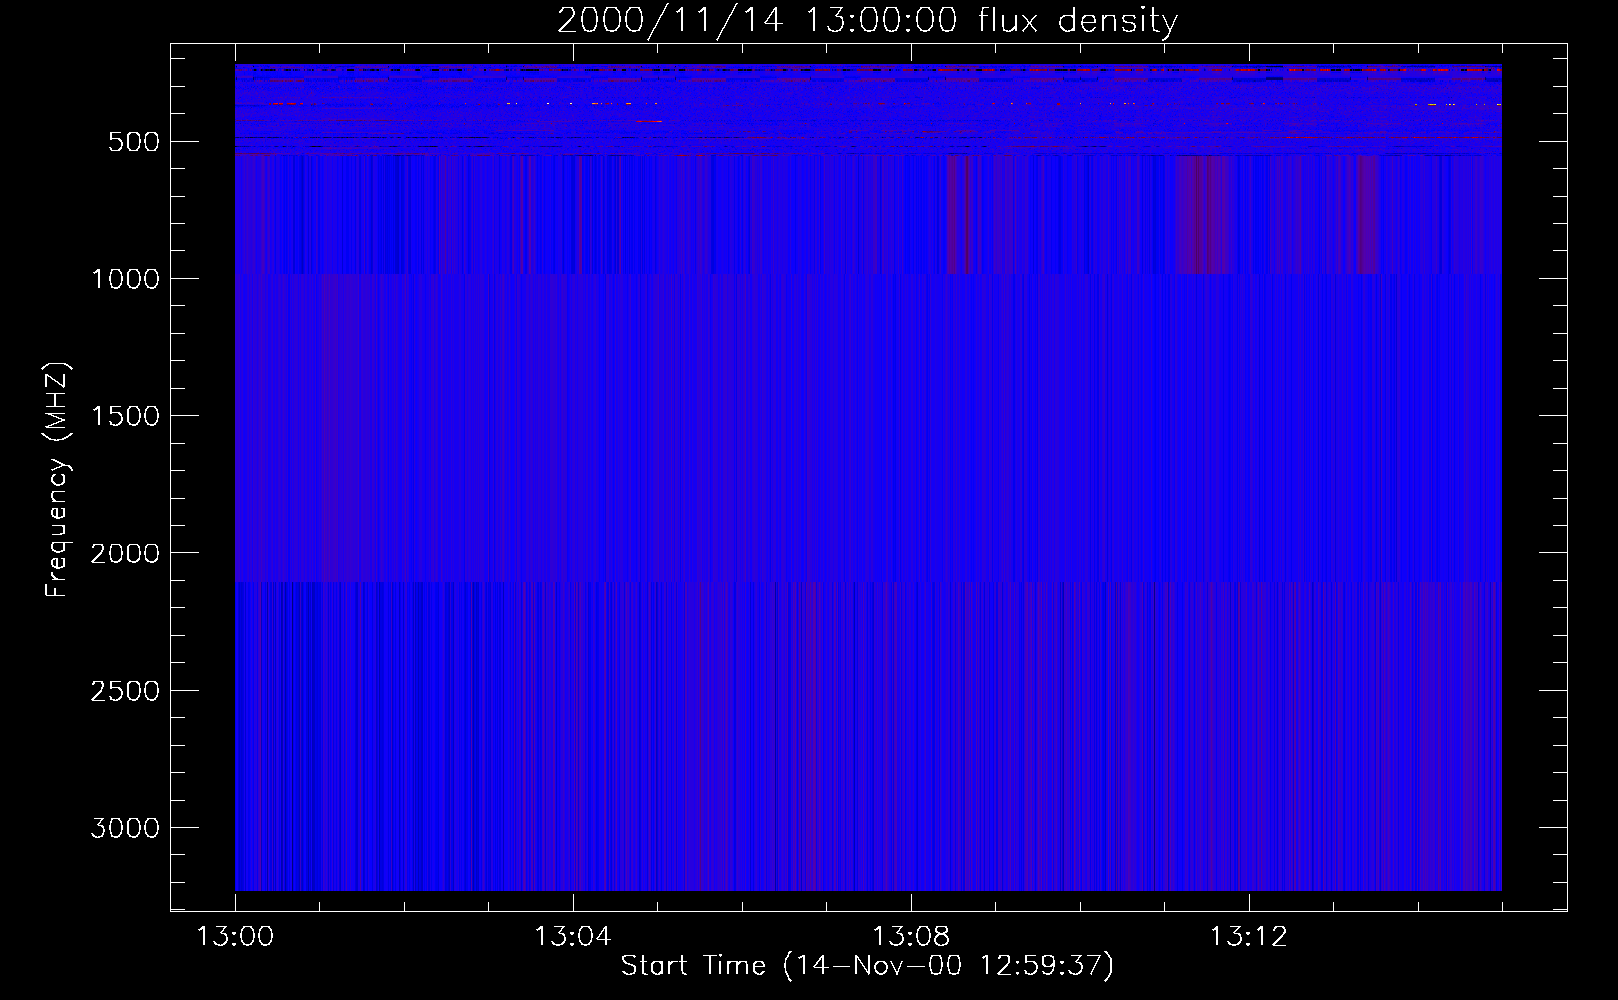Click the plot title '2000/11/14 13:00:00 flux density'
Viewport: 1618px width, 1000px height.
coord(867,21)
